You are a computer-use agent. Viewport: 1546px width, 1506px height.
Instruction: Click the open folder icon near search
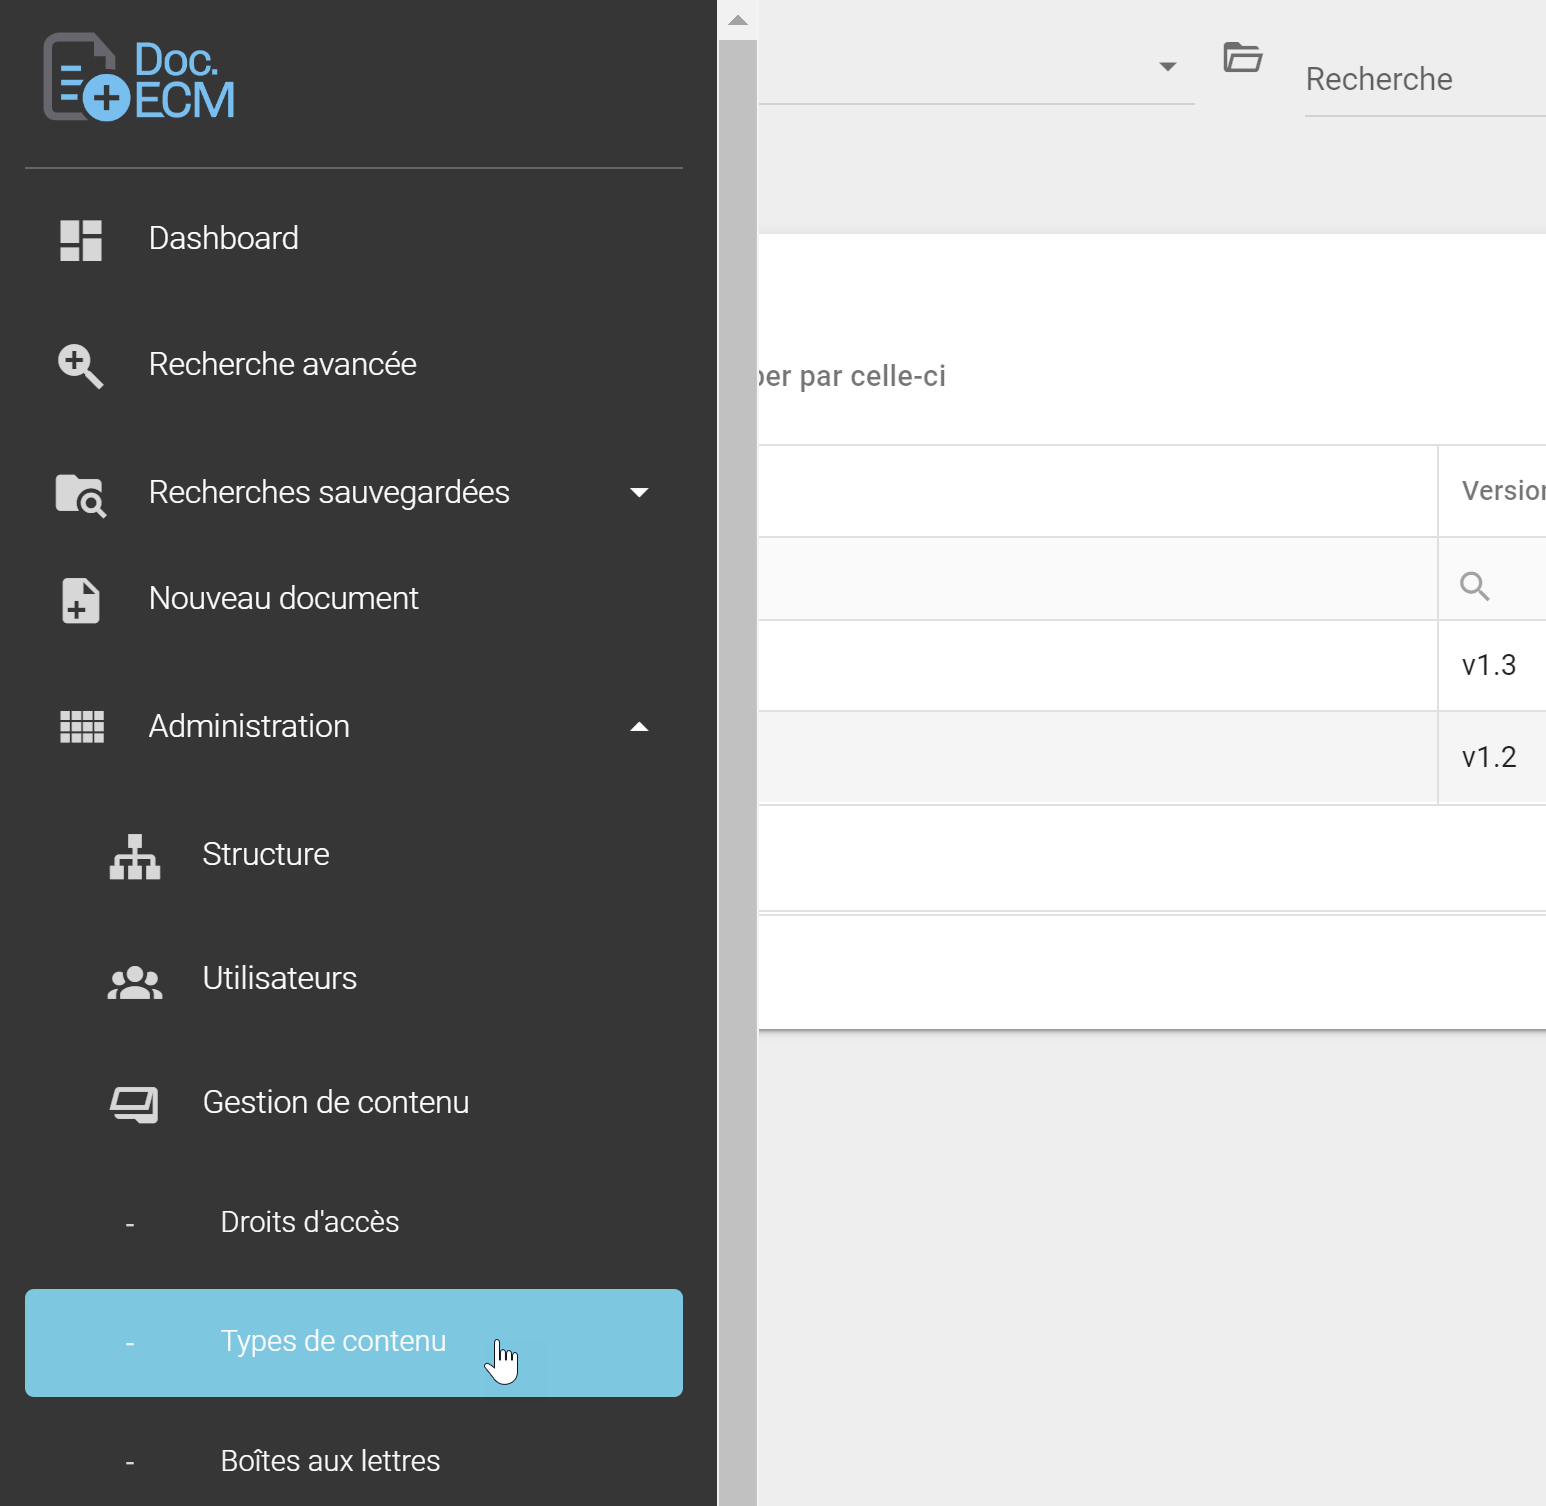pyautogui.click(x=1242, y=58)
